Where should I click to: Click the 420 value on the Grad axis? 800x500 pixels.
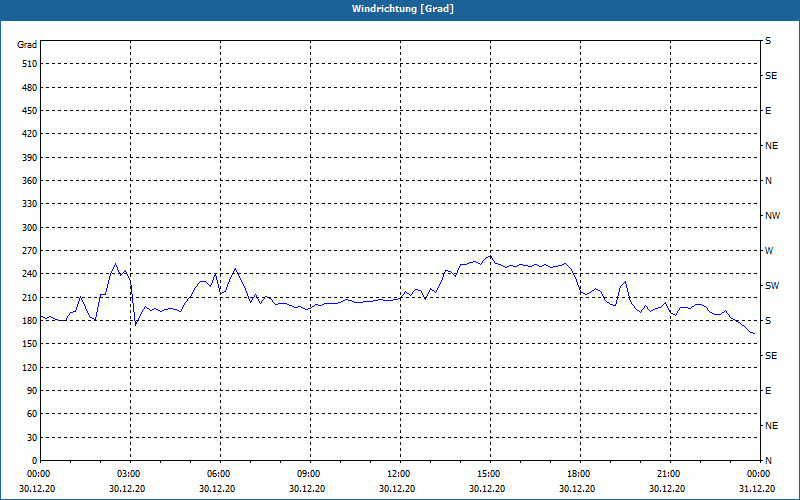click(30, 134)
